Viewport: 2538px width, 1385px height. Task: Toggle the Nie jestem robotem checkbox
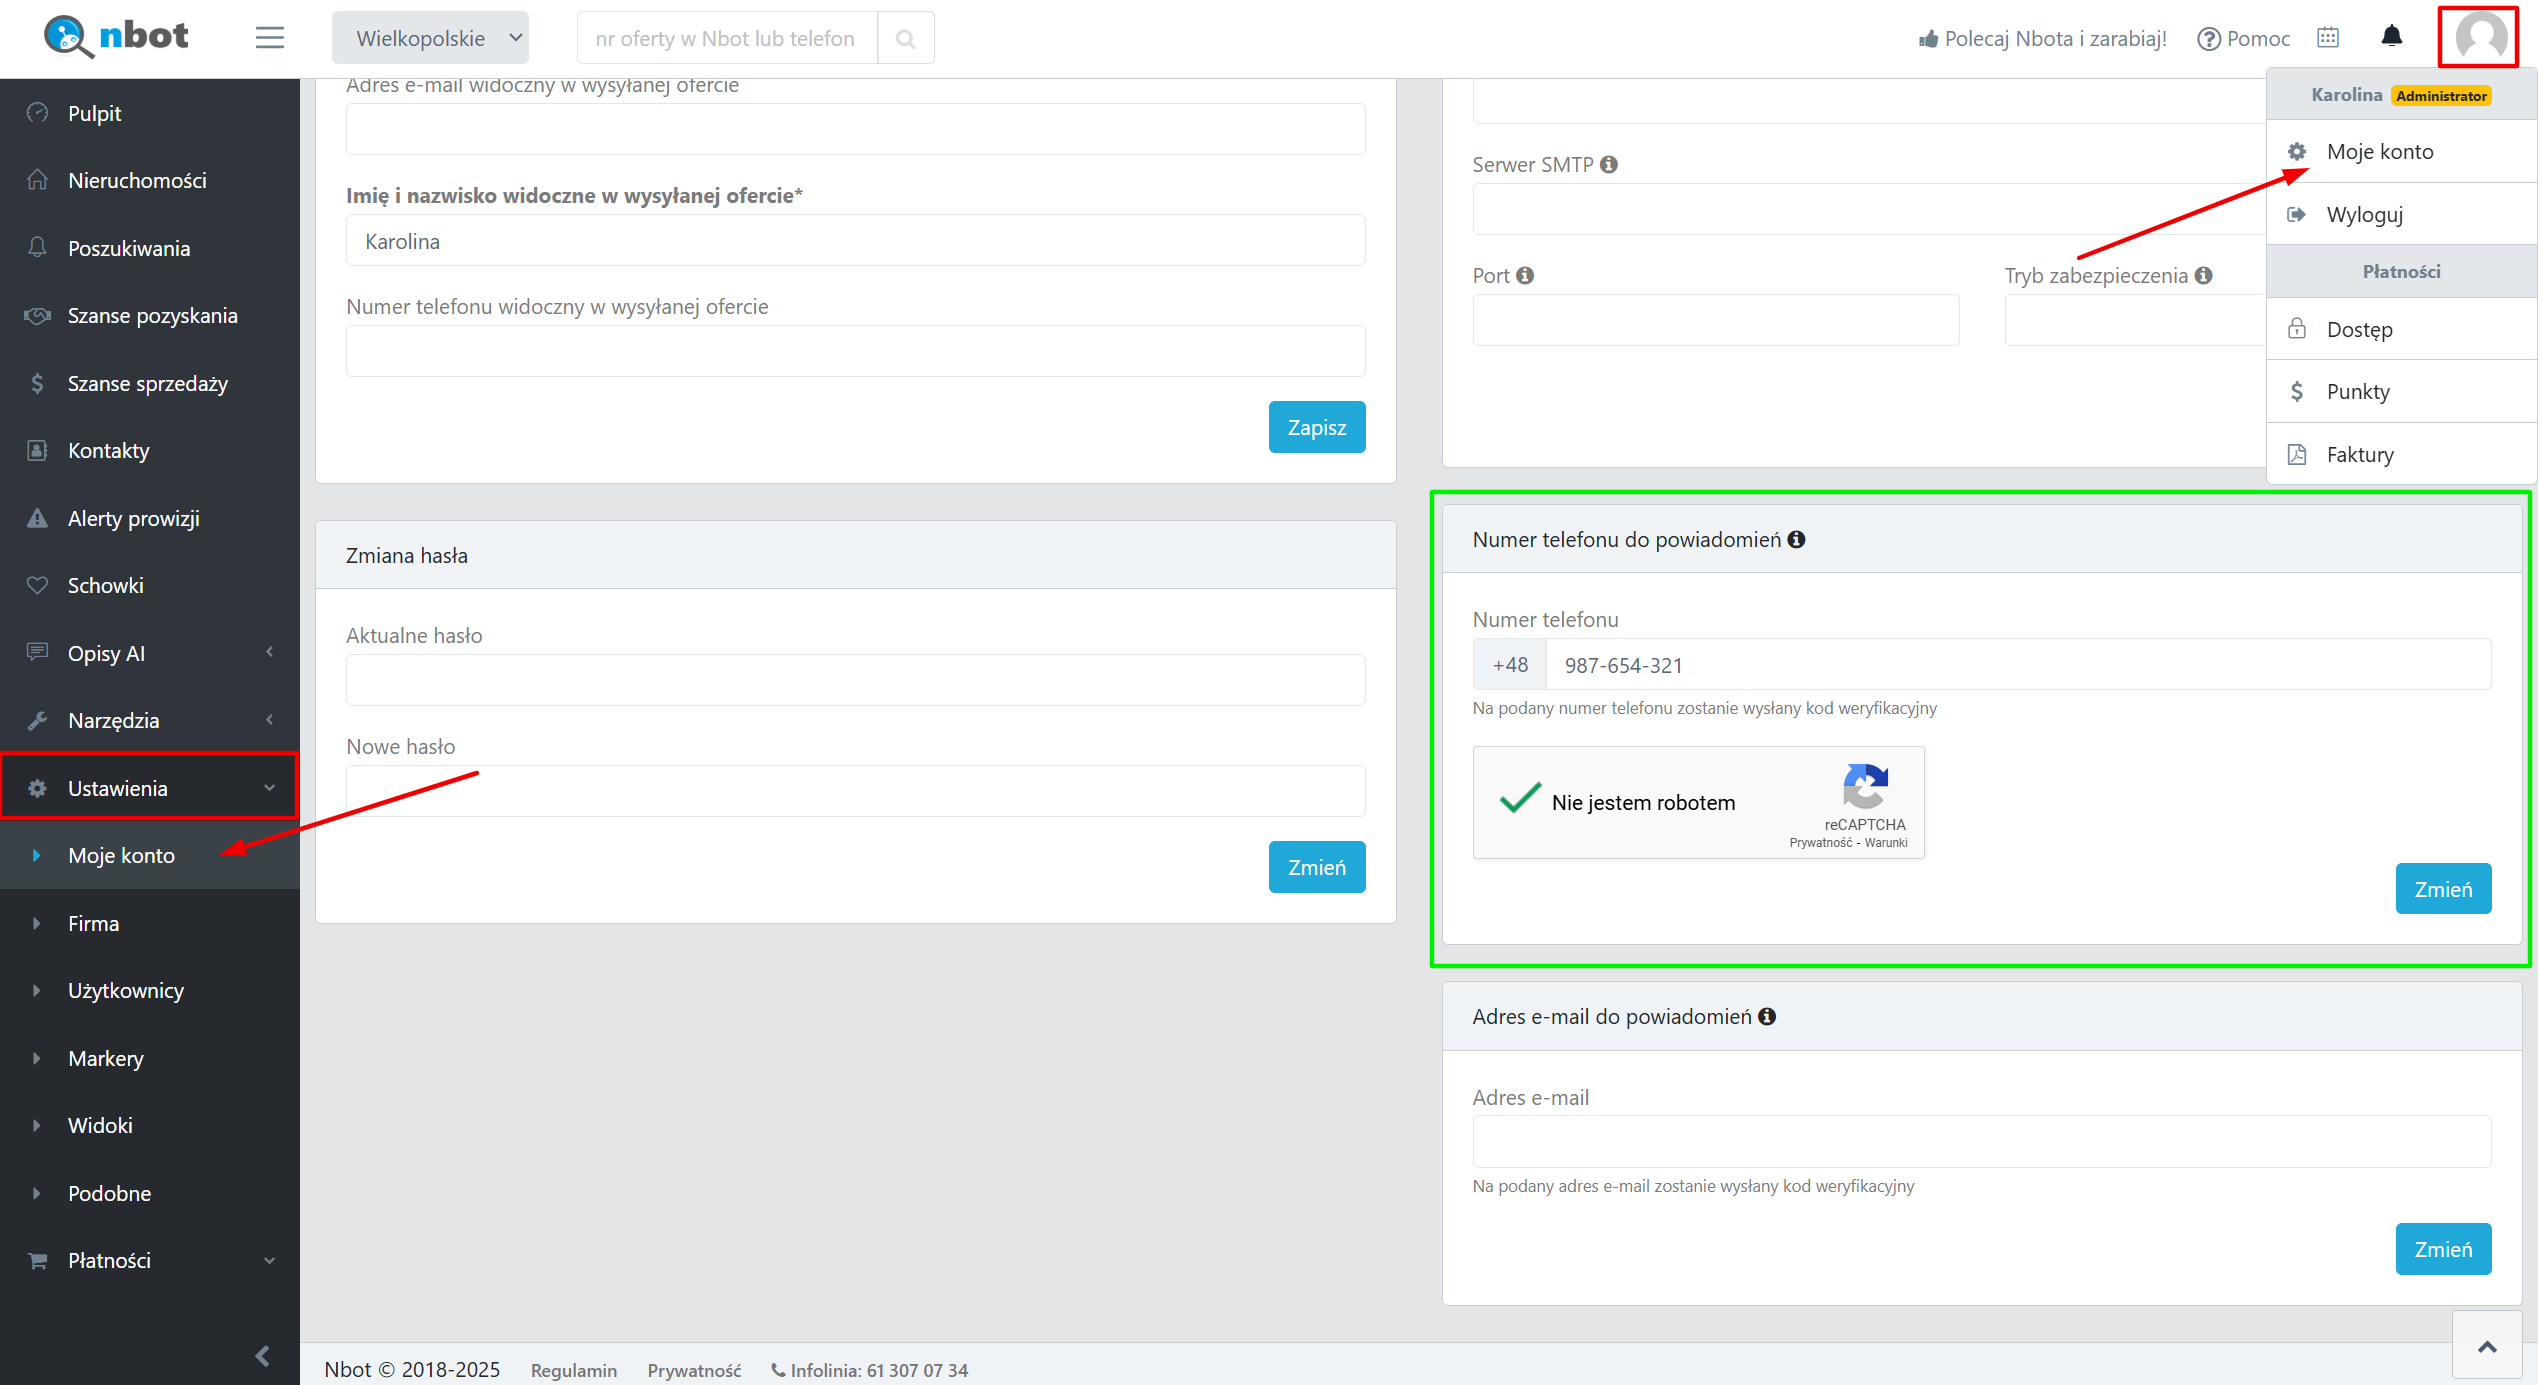[1520, 800]
